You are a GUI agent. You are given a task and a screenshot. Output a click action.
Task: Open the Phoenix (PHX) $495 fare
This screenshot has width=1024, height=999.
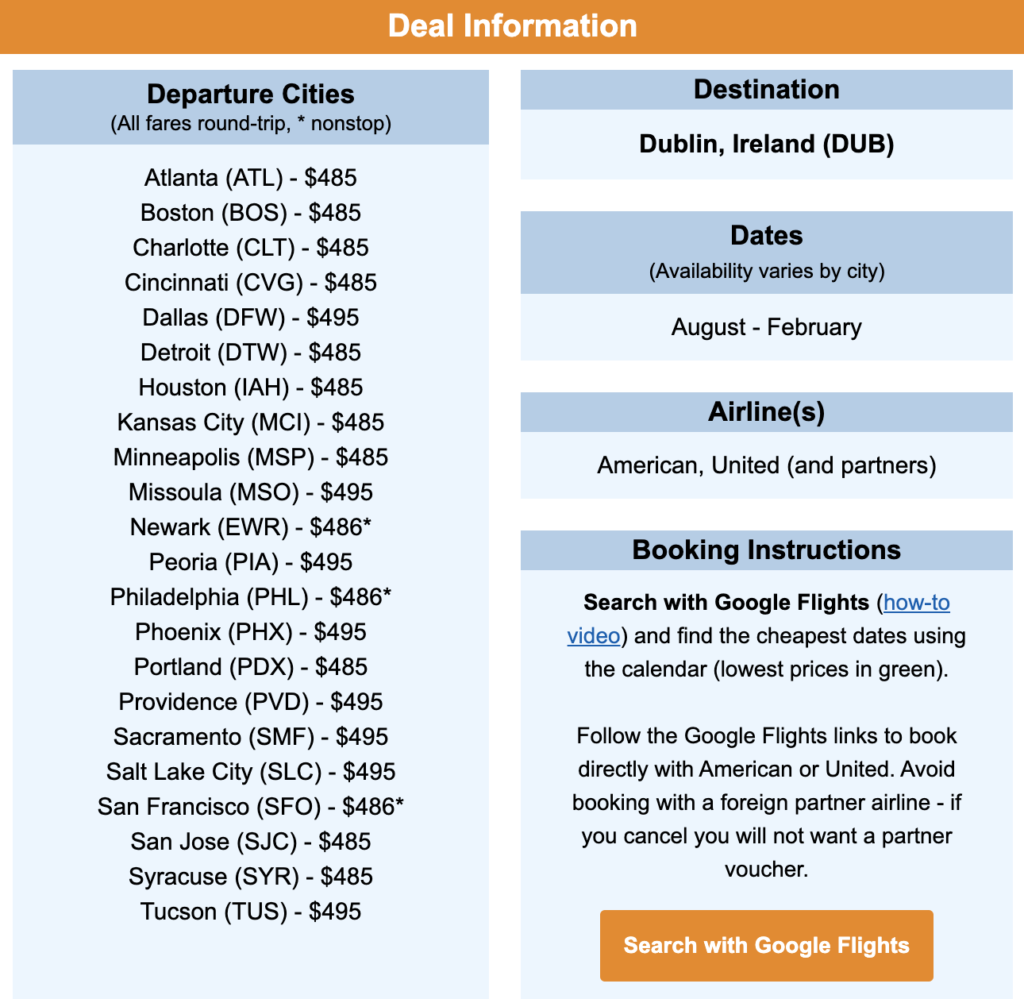pos(249,632)
